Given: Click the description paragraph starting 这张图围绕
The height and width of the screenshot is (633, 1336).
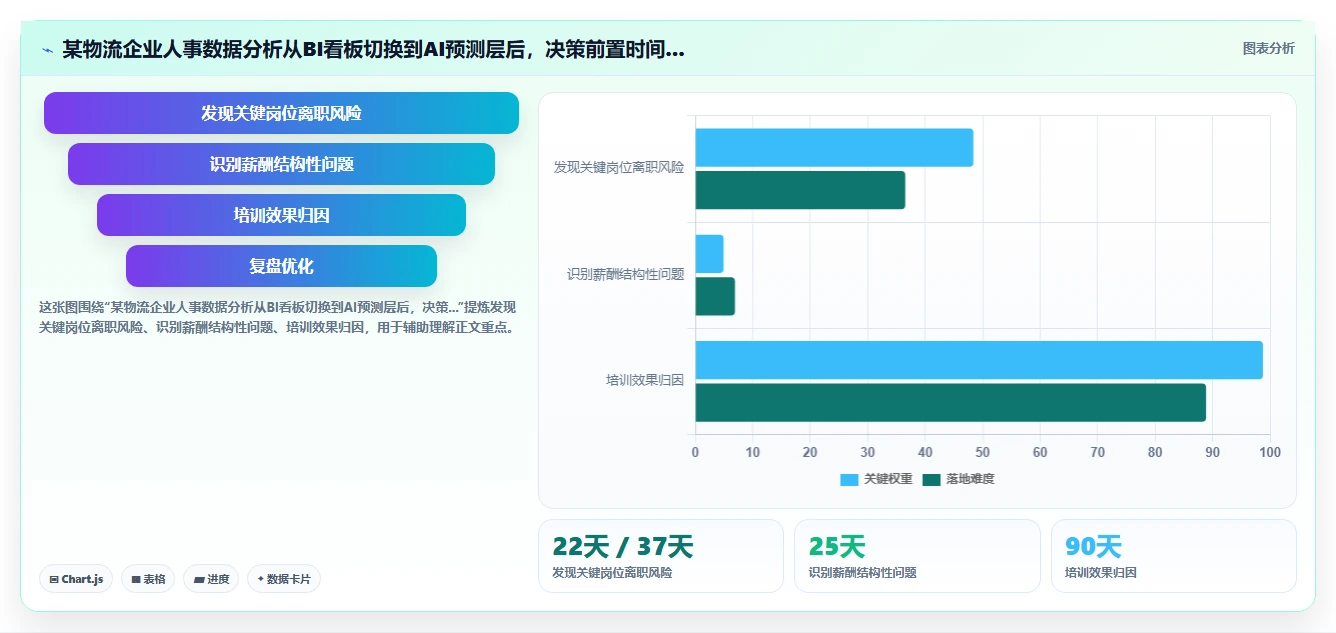Looking at the screenshot, I should pyautogui.click(x=278, y=317).
